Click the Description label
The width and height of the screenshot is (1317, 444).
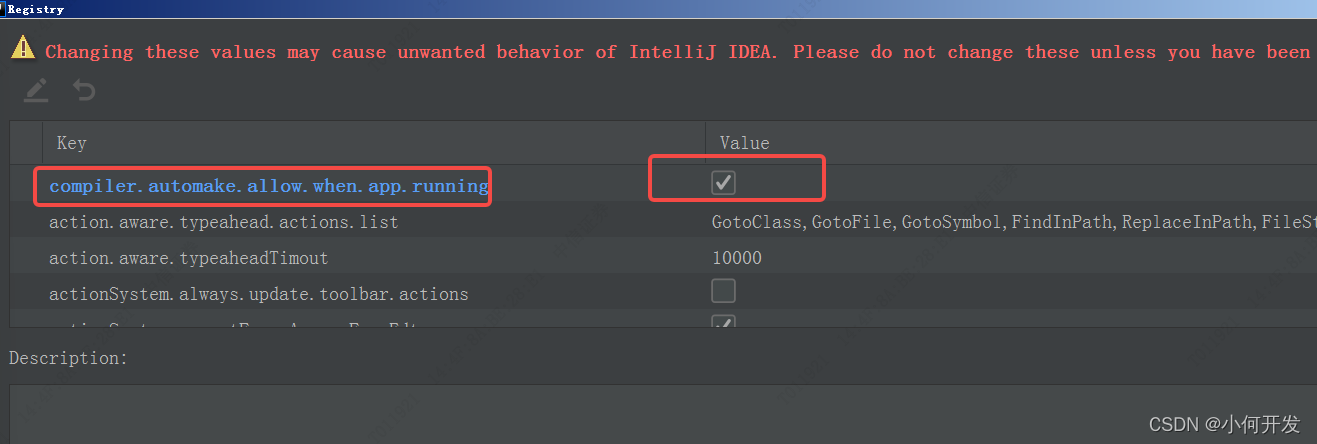click(68, 358)
